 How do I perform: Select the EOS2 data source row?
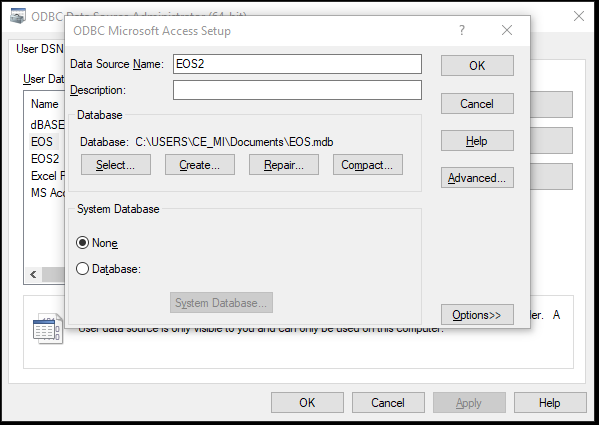point(45,158)
